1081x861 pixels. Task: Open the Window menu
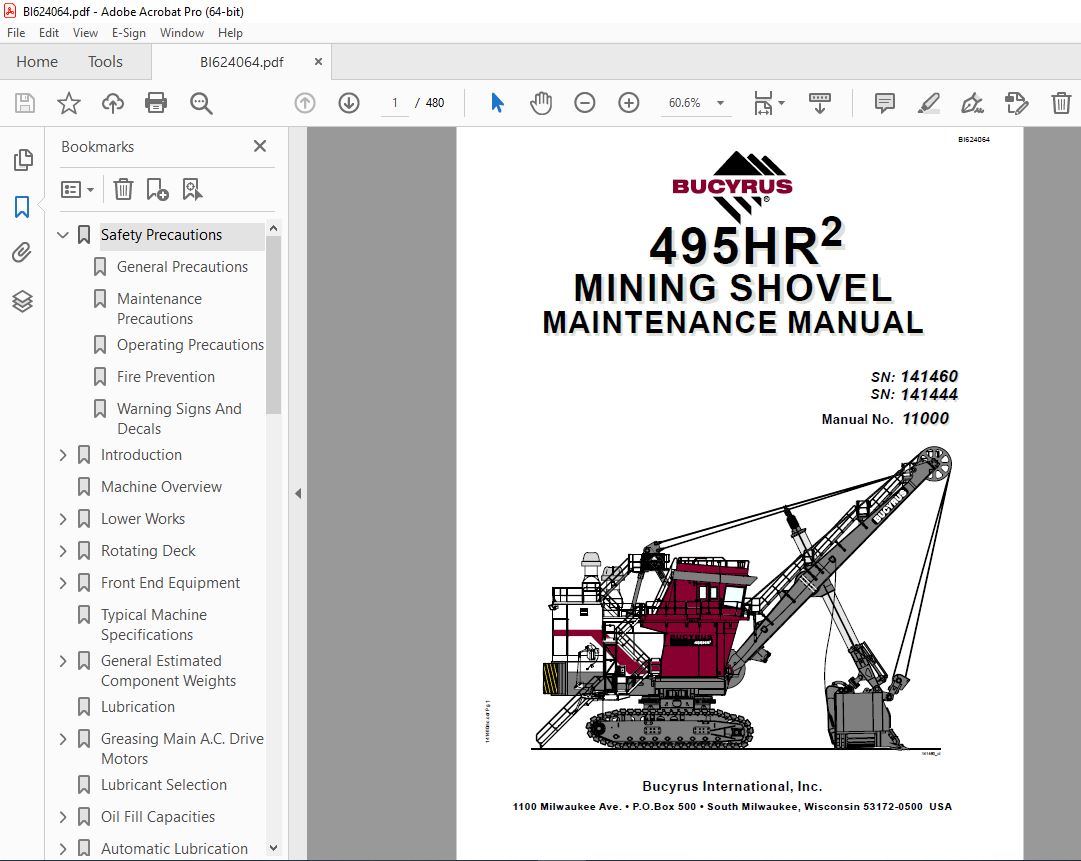(181, 33)
